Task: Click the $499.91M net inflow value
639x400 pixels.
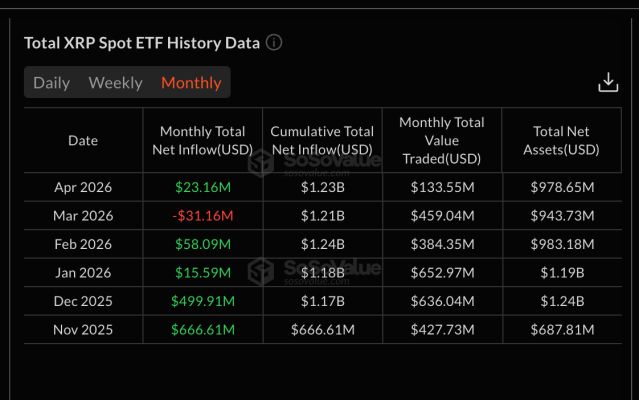Action: 203,301
